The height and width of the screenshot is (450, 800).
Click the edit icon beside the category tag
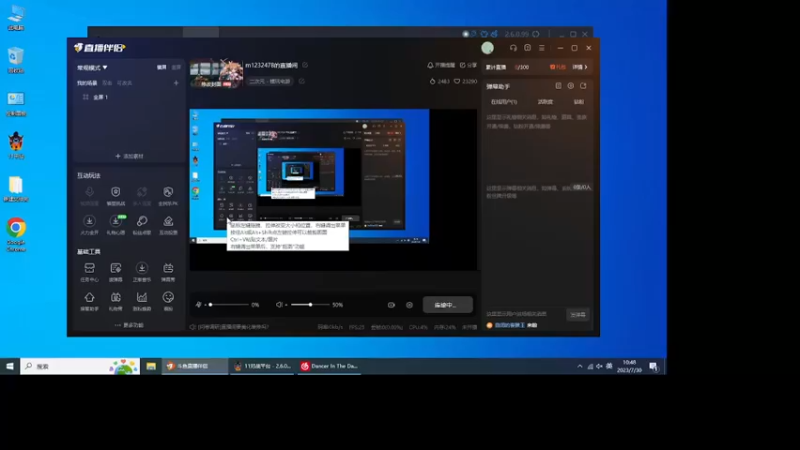tap(302, 81)
